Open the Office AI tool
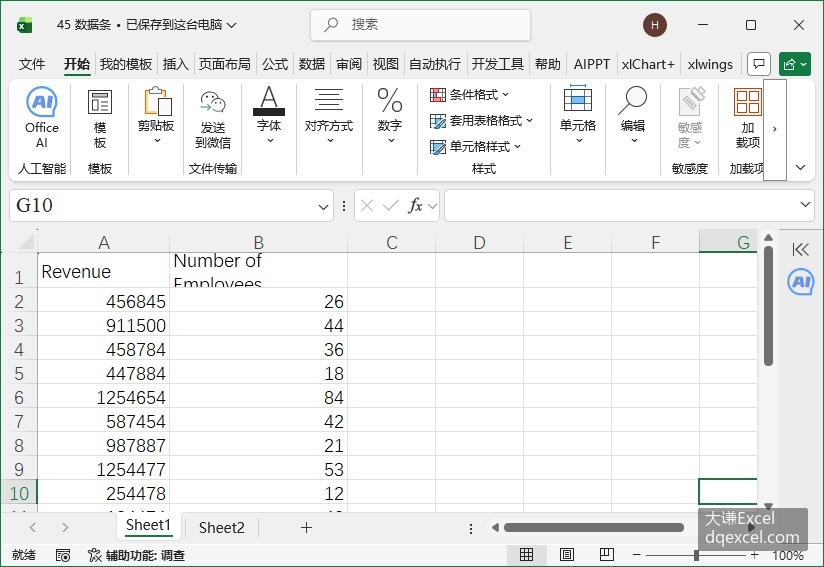 coord(42,117)
